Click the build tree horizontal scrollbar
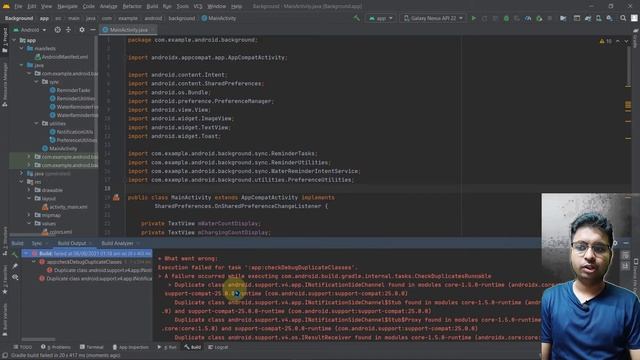This screenshot has height=360, width=640. coord(38,339)
